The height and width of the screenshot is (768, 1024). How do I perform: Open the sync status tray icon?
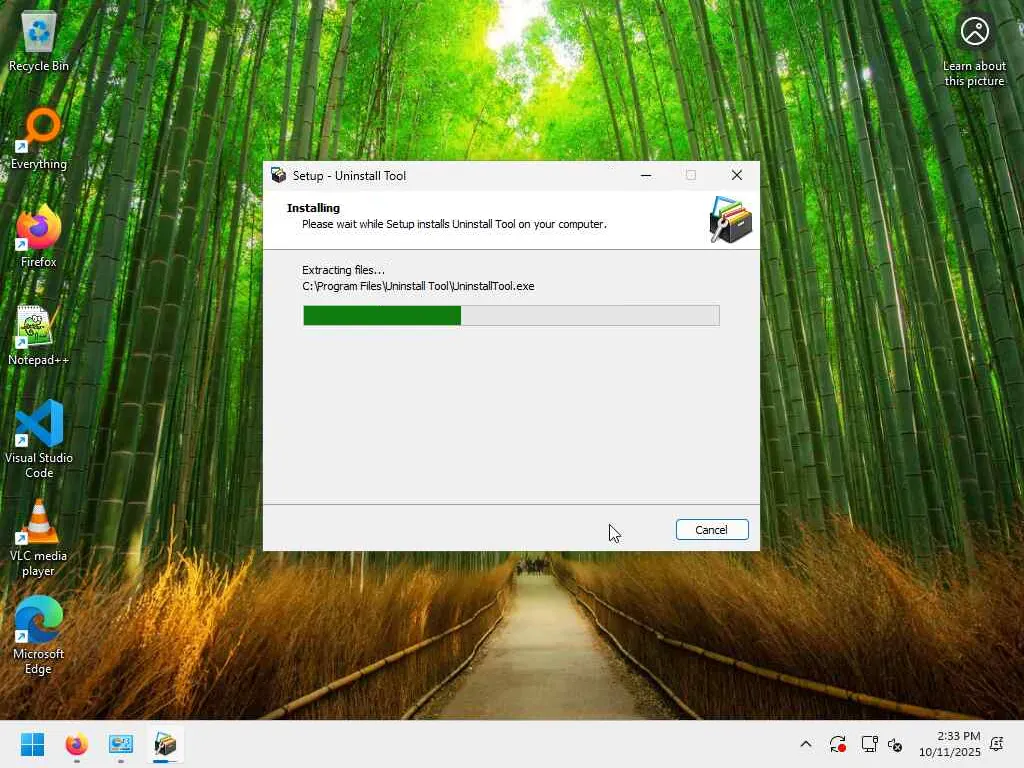coord(837,744)
